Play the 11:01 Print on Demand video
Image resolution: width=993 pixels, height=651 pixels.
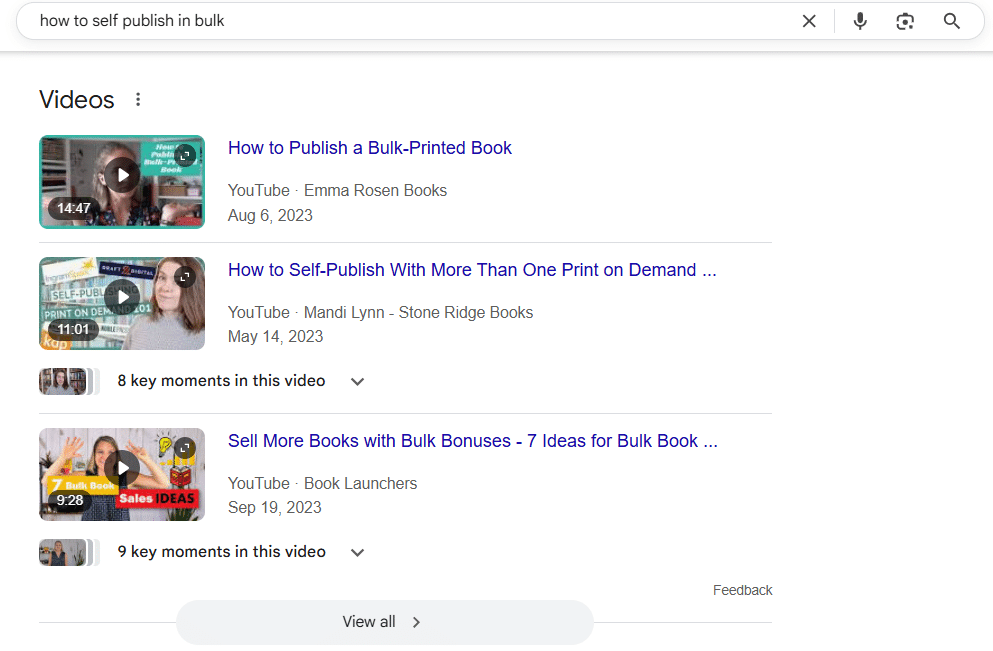point(122,297)
